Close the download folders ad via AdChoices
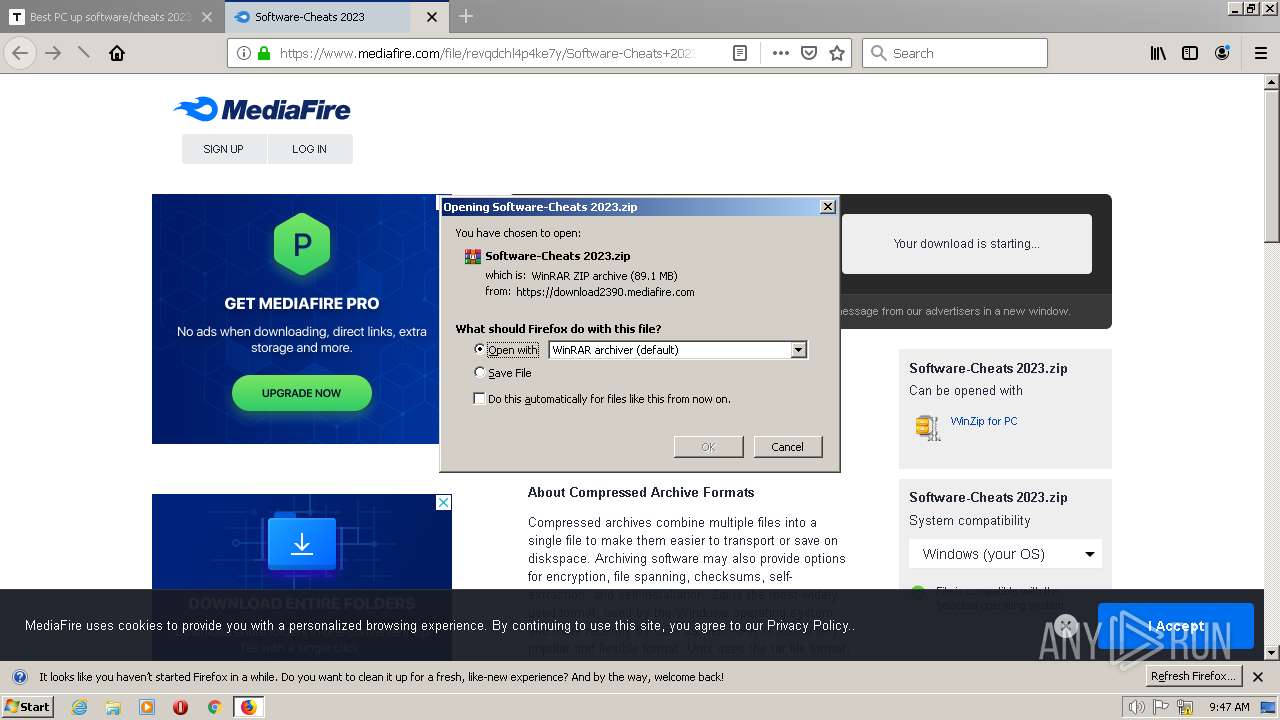This screenshot has width=1280, height=720. coord(443,502)
